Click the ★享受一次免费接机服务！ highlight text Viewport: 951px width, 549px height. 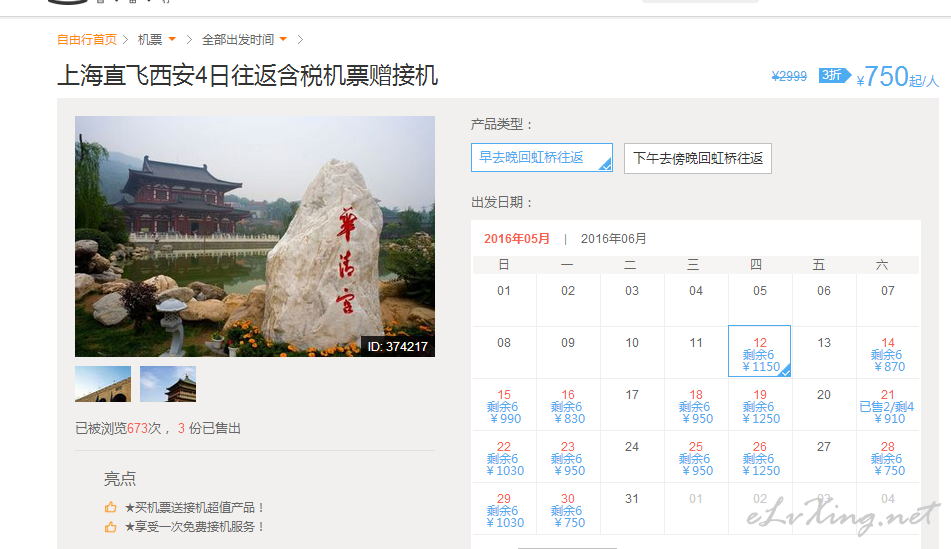pos(195,527)
